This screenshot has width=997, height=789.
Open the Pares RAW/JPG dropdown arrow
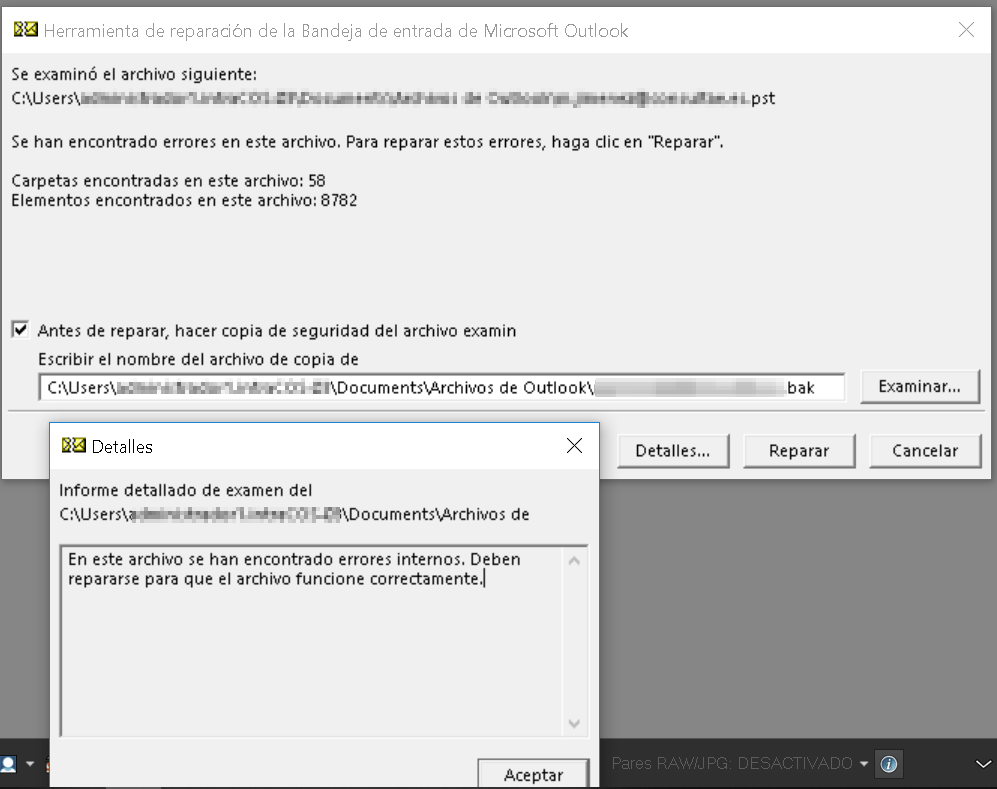click(863, 764)
